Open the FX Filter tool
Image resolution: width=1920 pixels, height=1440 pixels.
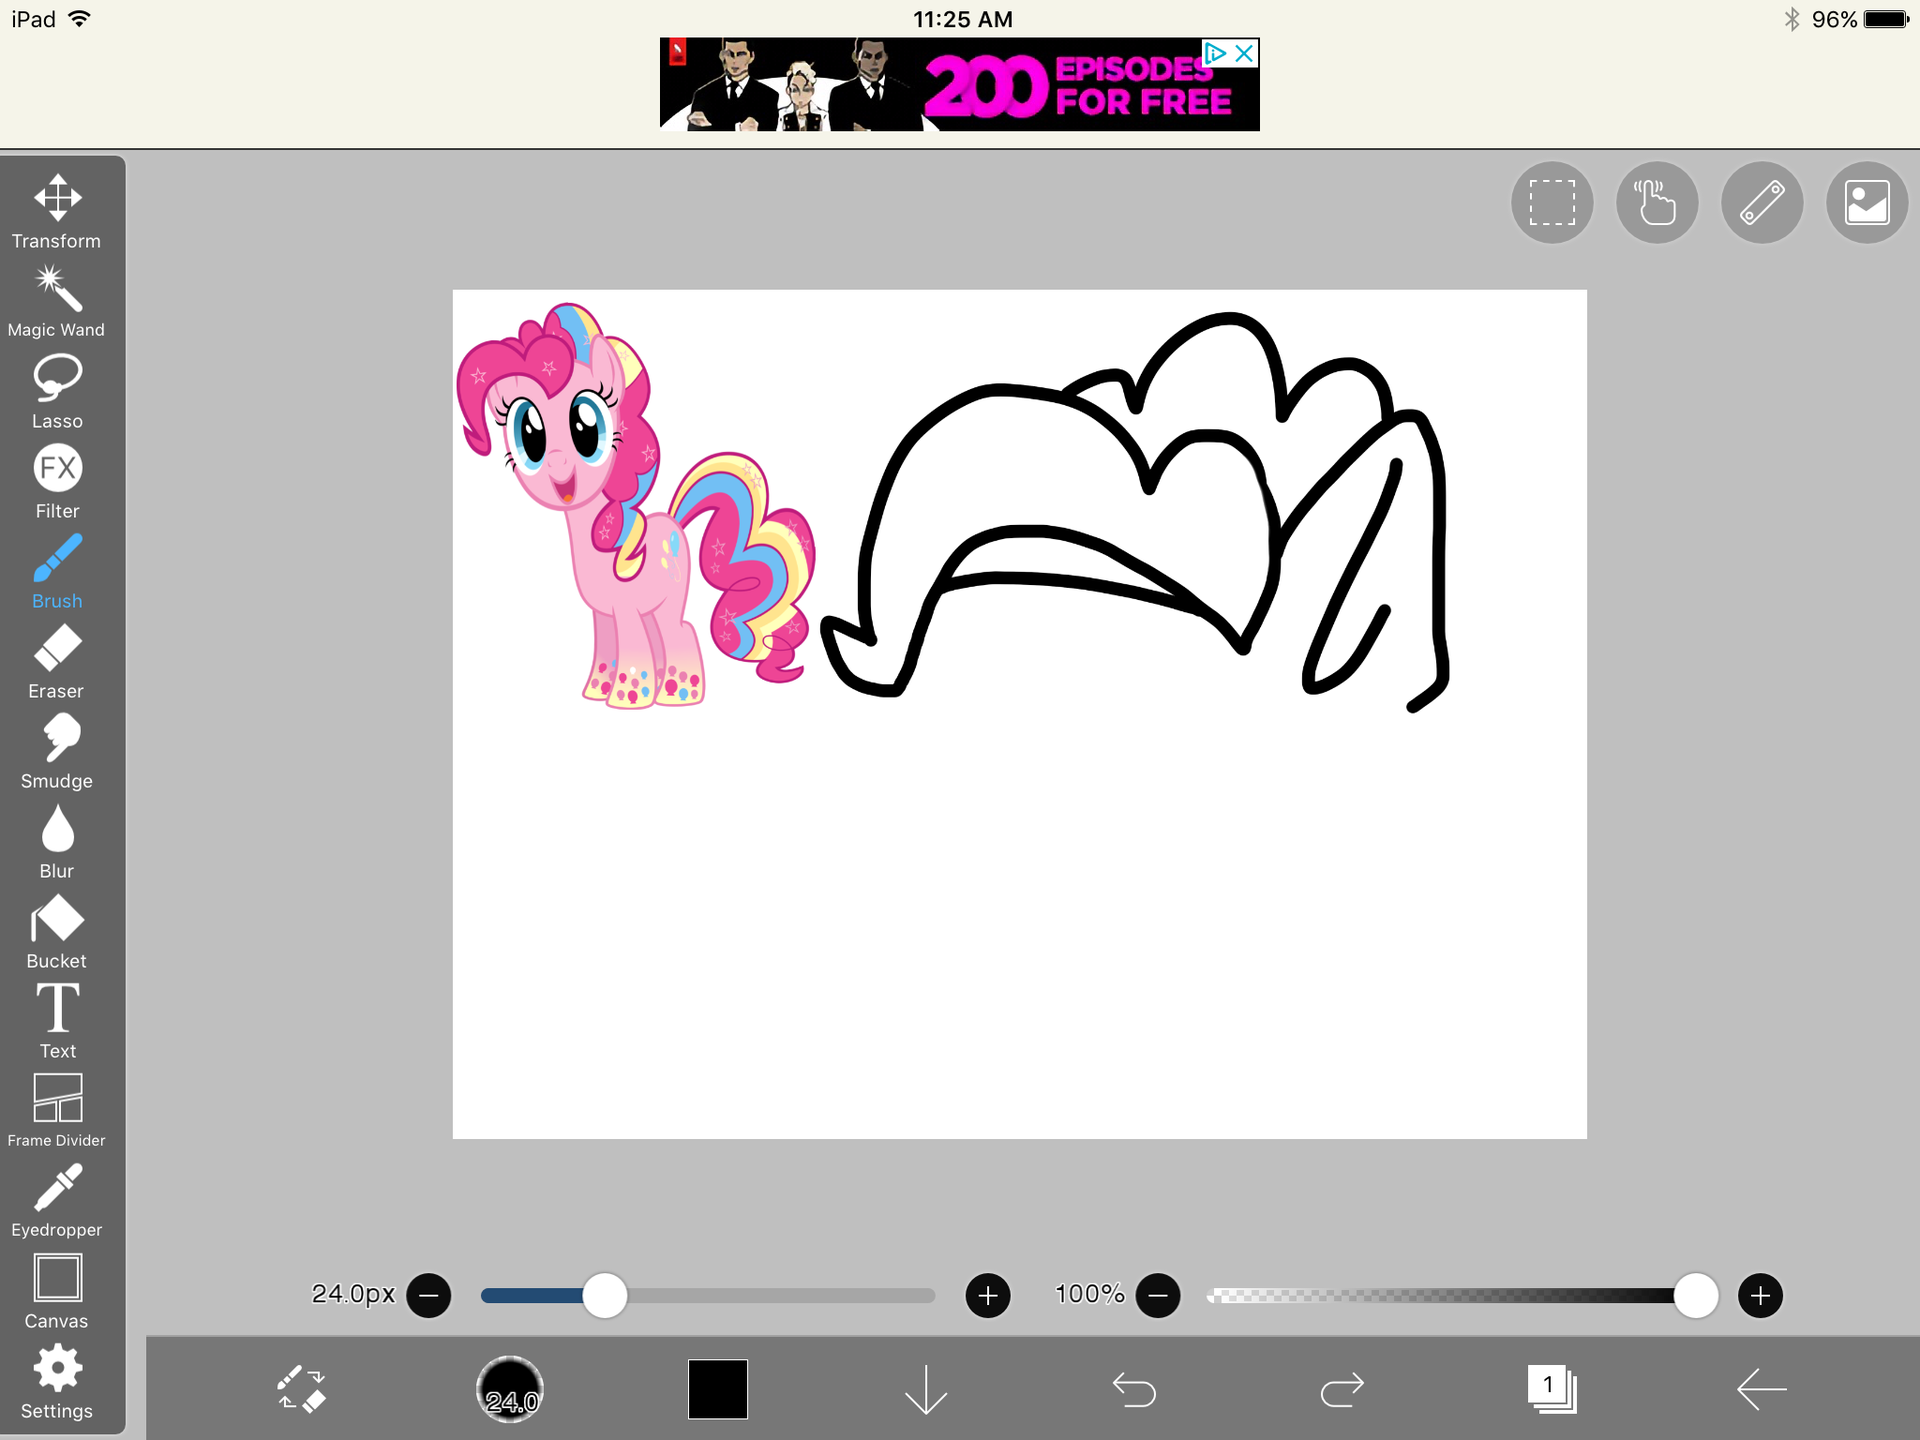click(57, 482)
